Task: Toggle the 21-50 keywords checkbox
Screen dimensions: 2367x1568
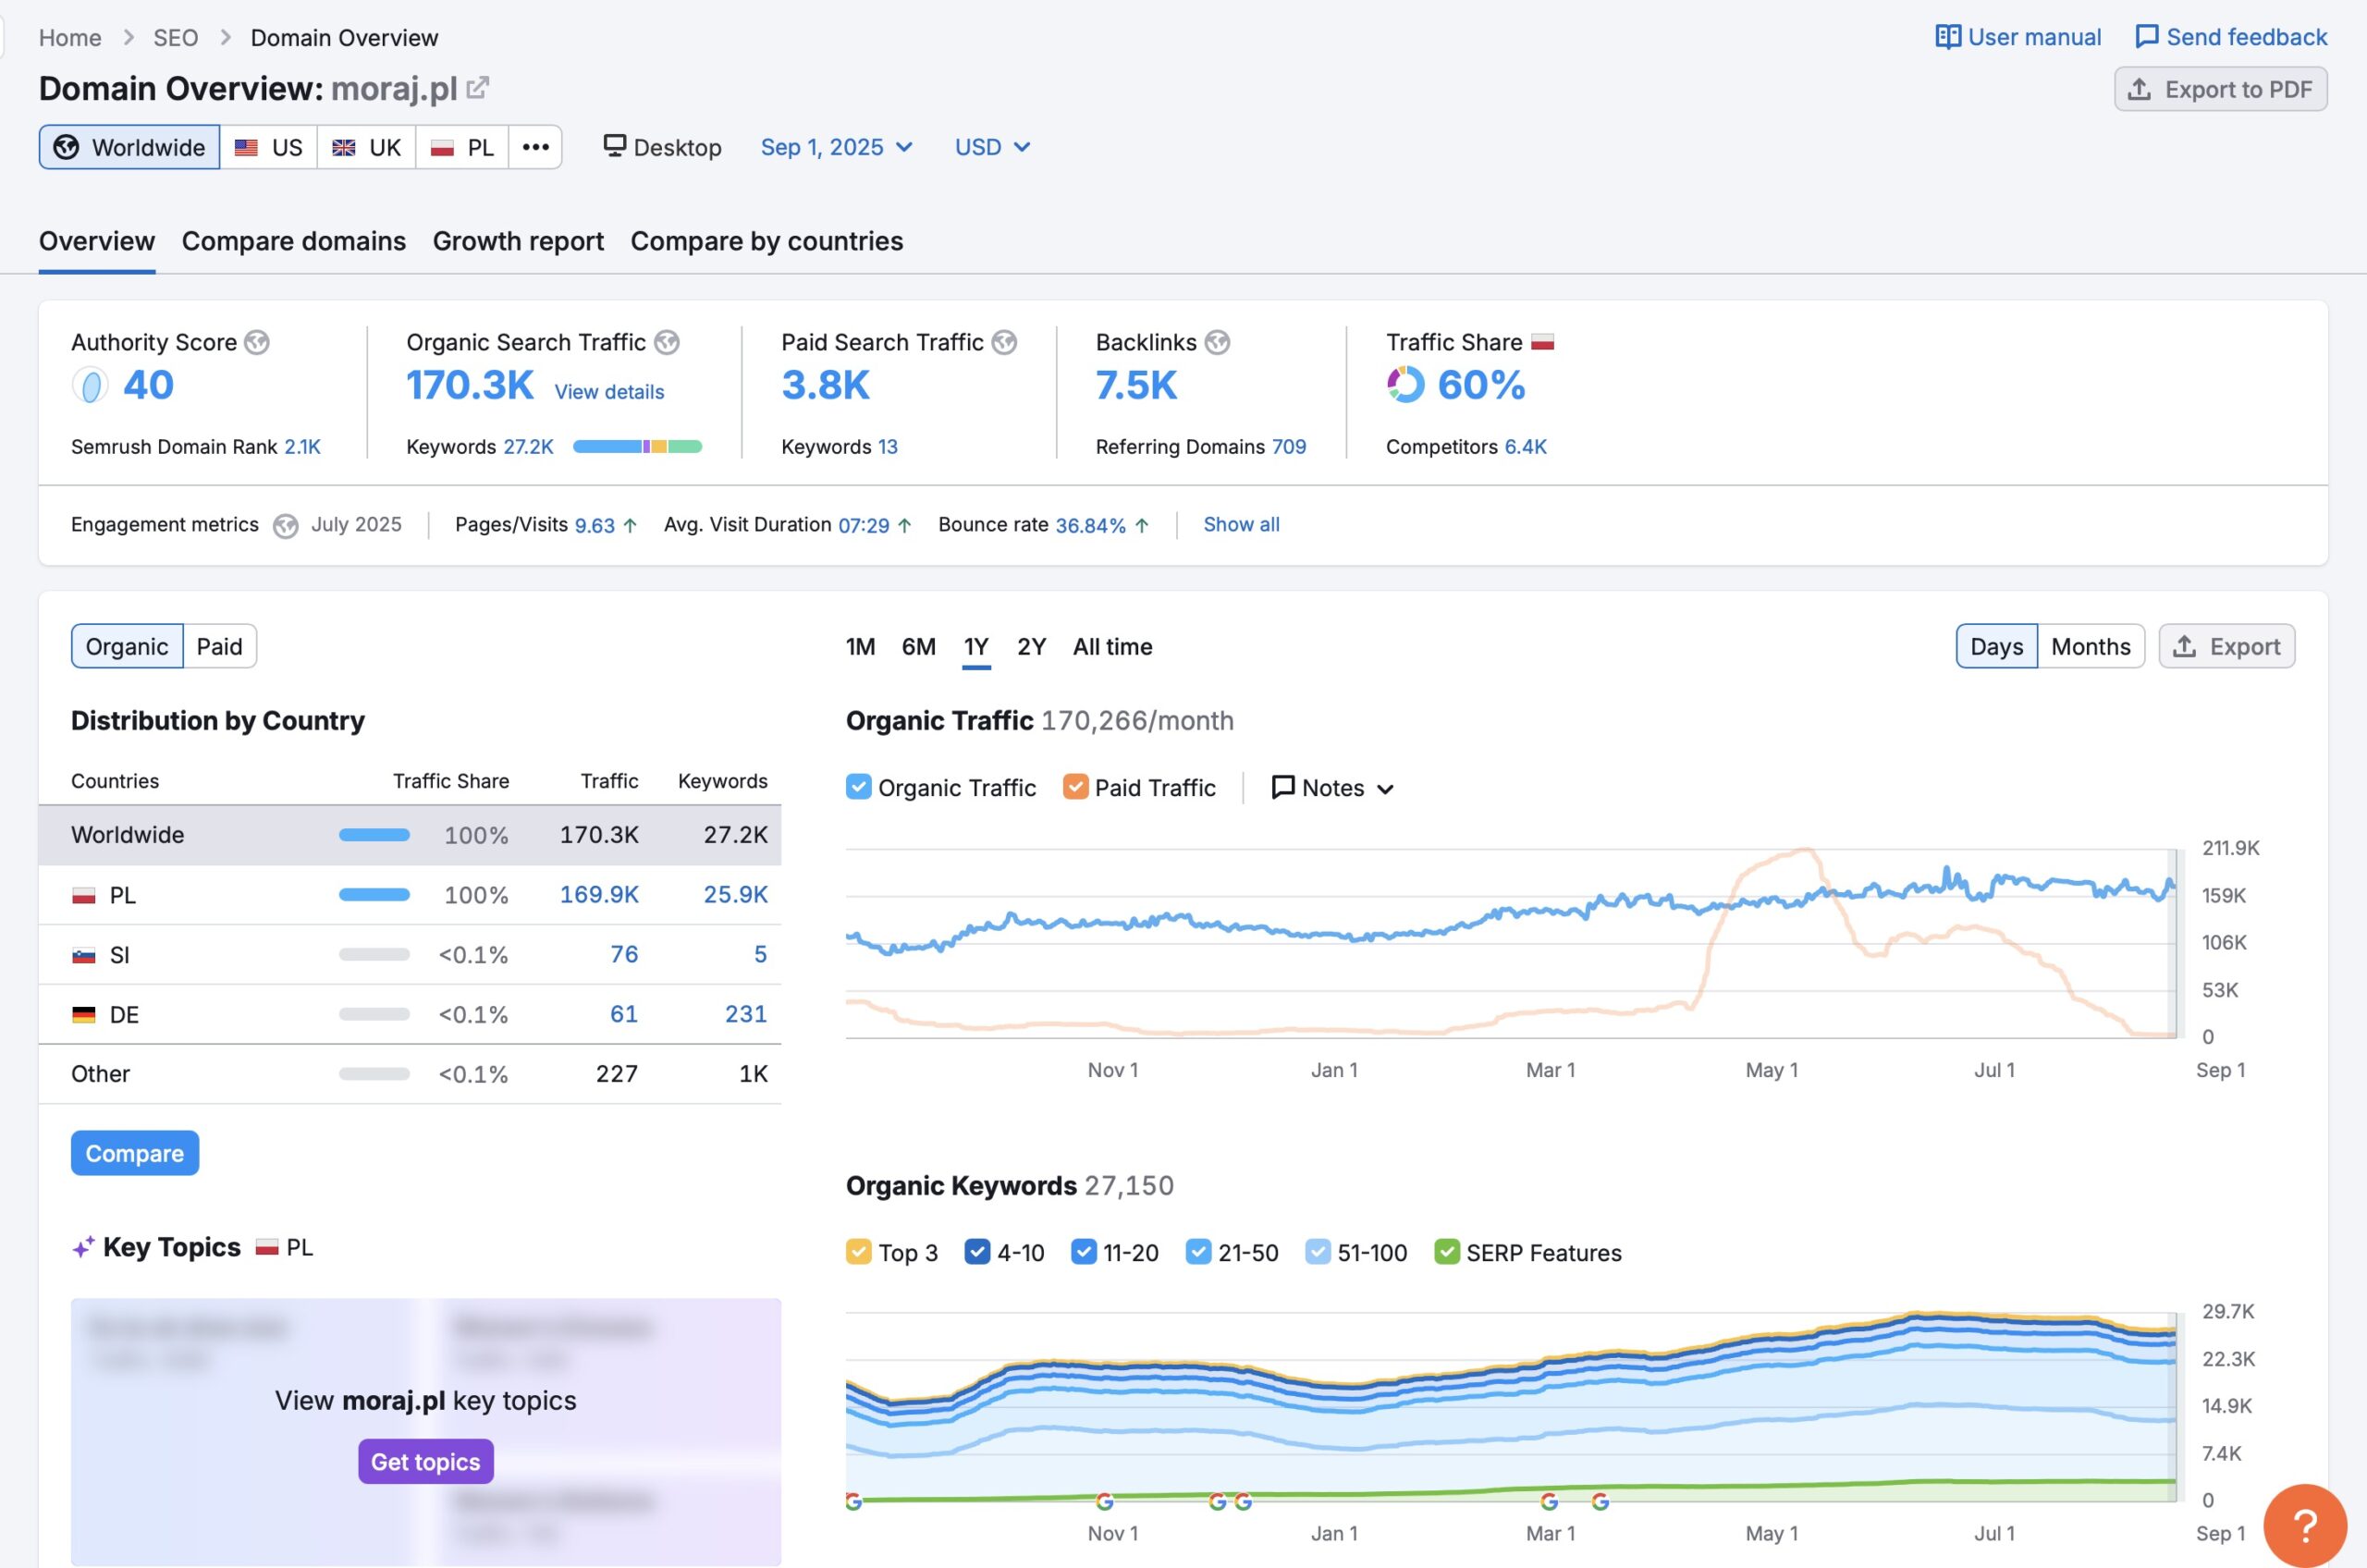Action: click(x=1198, y=1252)
